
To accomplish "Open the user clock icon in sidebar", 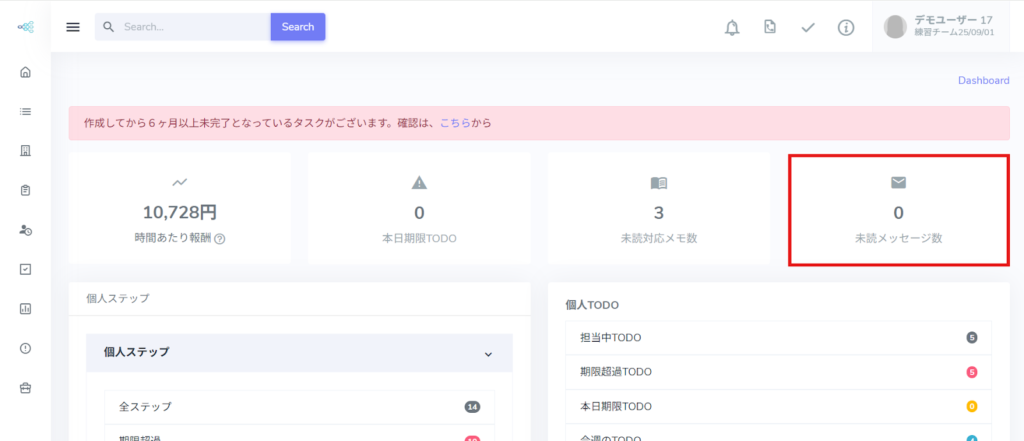I will 25,230.
